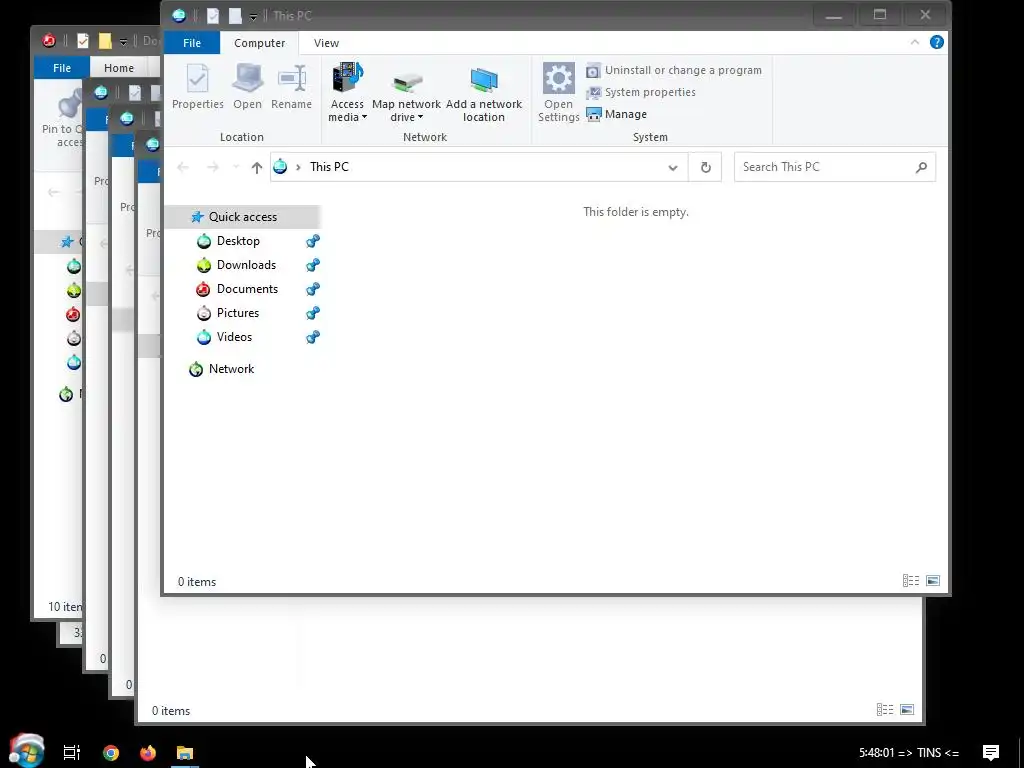Click Uninstall or change a program

(673, 70)
